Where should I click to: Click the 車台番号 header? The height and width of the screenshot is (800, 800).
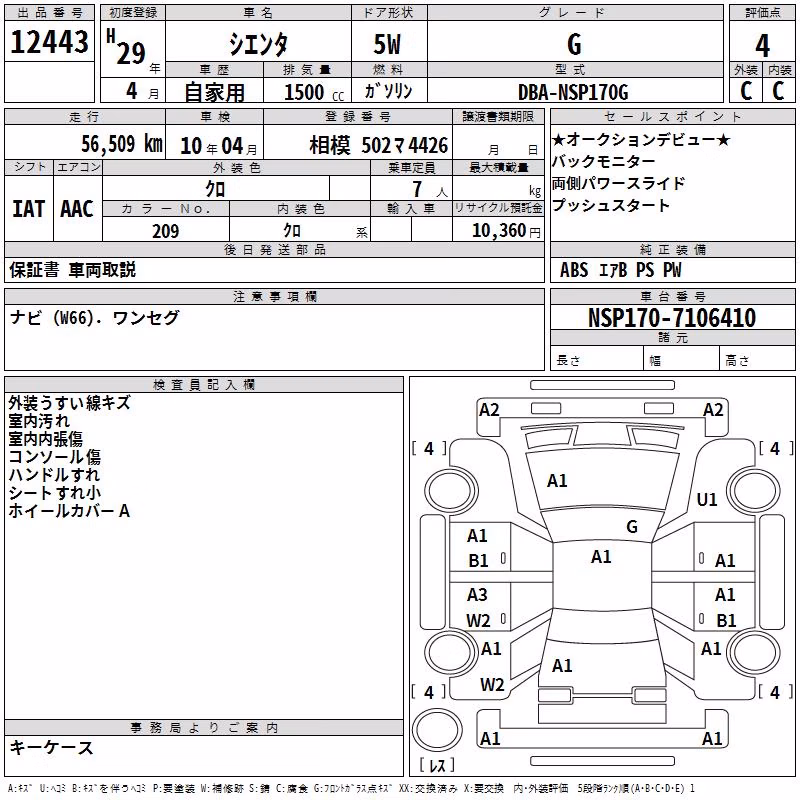(672, 296)
